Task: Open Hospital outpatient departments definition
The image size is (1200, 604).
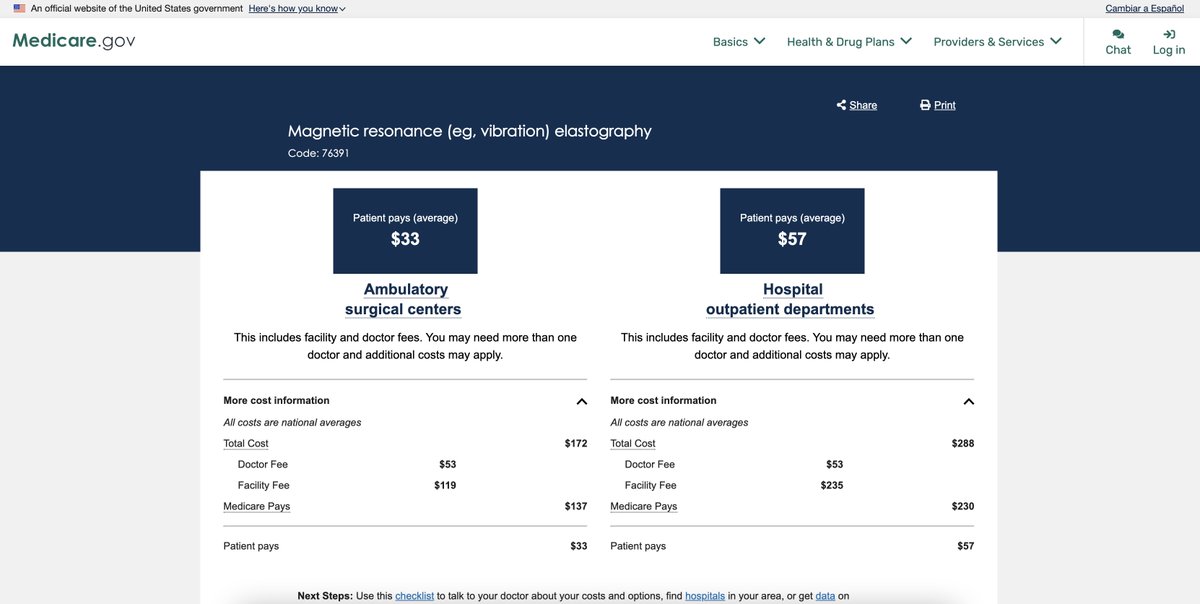Action: point(790,299)
